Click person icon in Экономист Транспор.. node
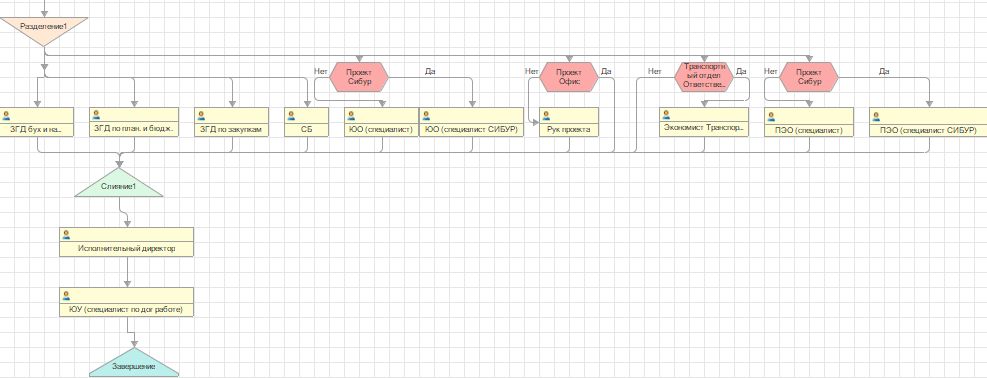The width and height of the screenshot is (987, 378). point(667,115)
